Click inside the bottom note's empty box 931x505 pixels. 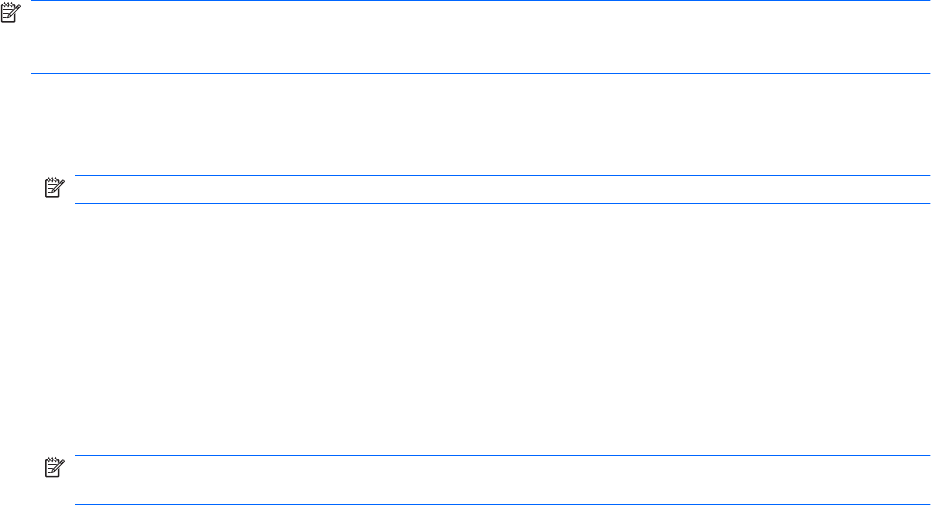click(x=500, y=481)
